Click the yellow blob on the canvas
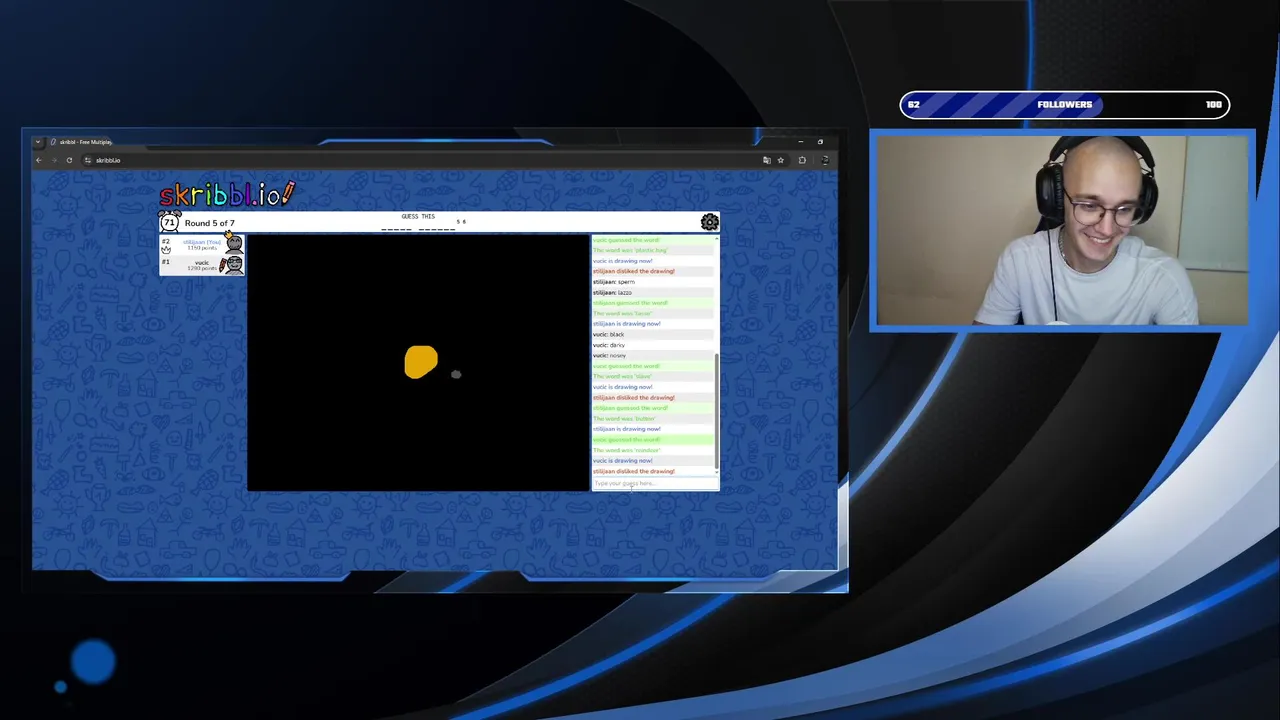 [421, 362]
